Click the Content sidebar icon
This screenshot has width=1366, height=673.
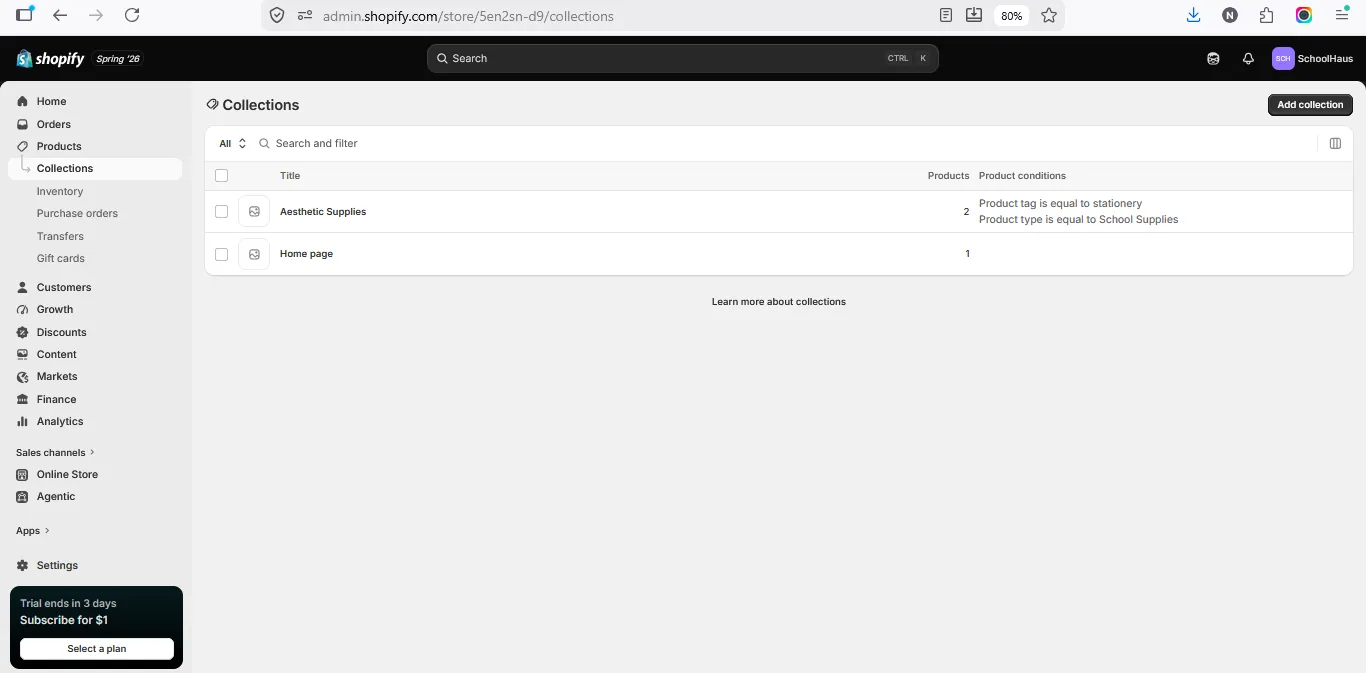click(23, 354)
